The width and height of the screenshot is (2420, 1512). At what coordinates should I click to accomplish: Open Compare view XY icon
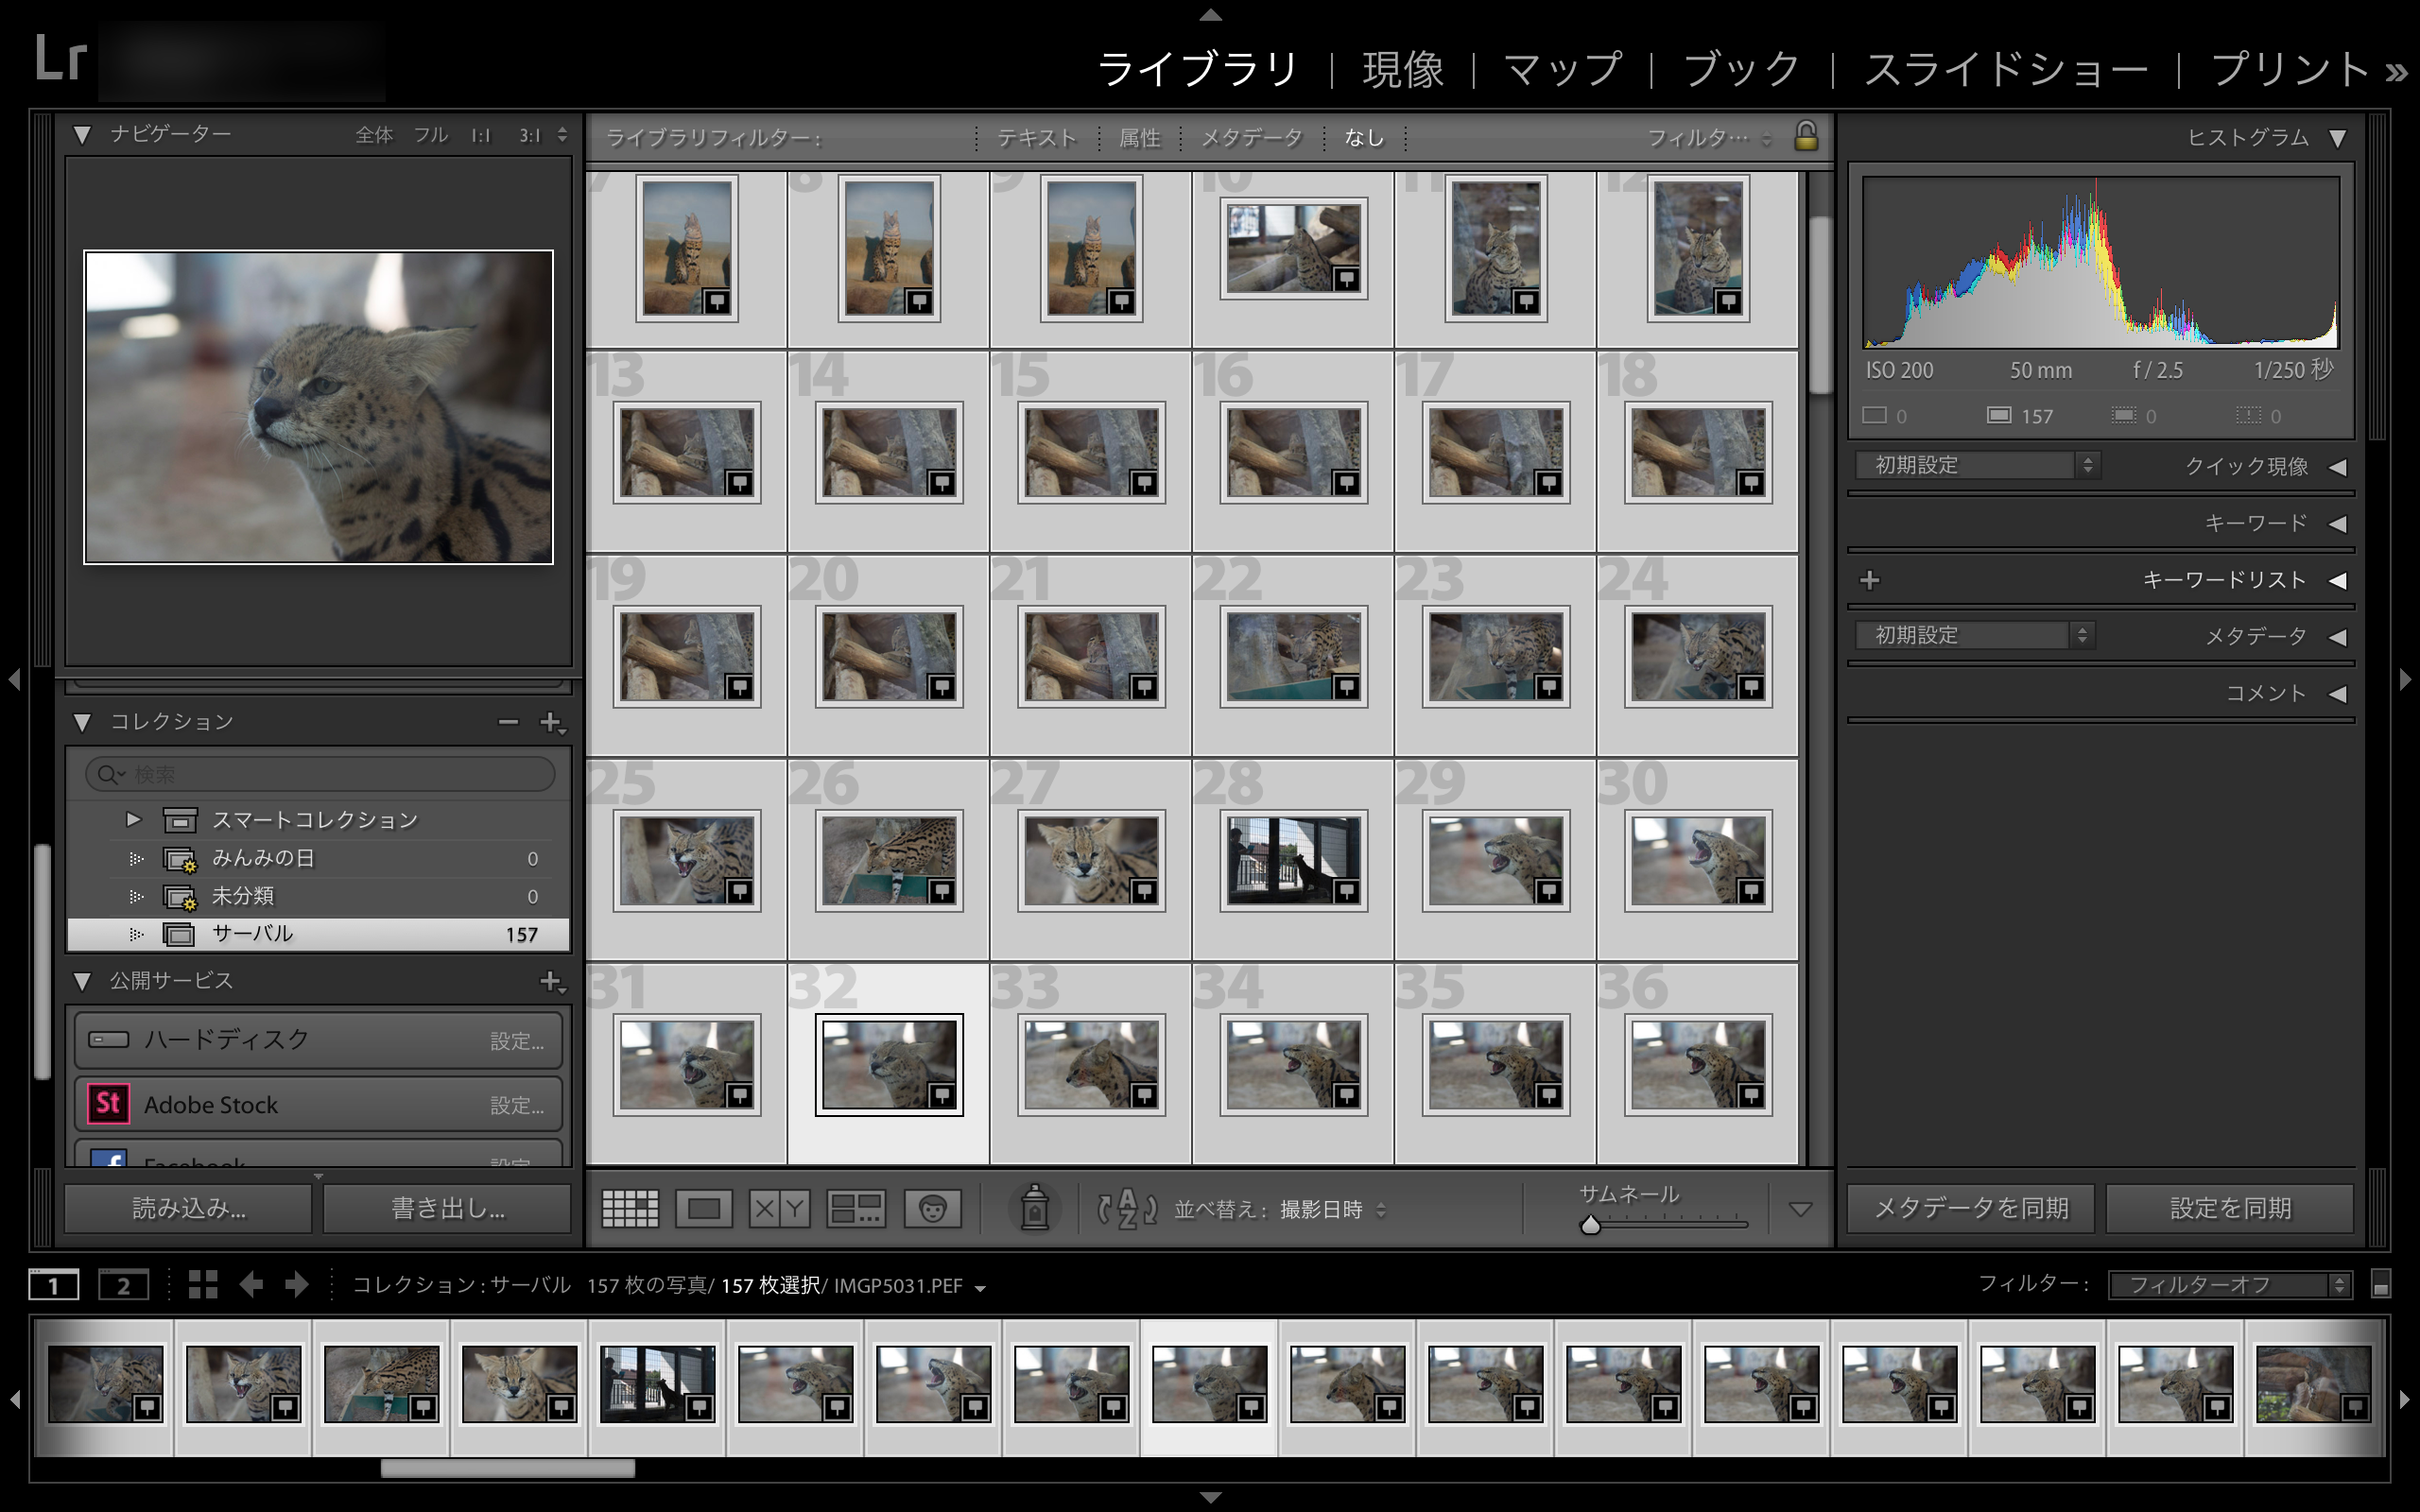point(779,1208)
